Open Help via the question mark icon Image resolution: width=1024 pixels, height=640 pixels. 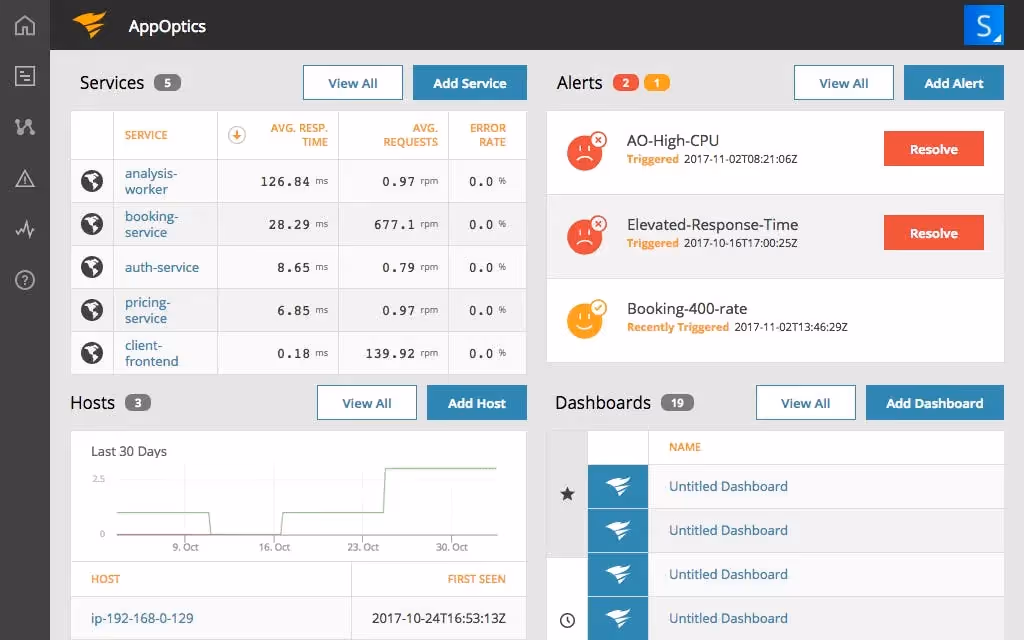tap(24, 281)
